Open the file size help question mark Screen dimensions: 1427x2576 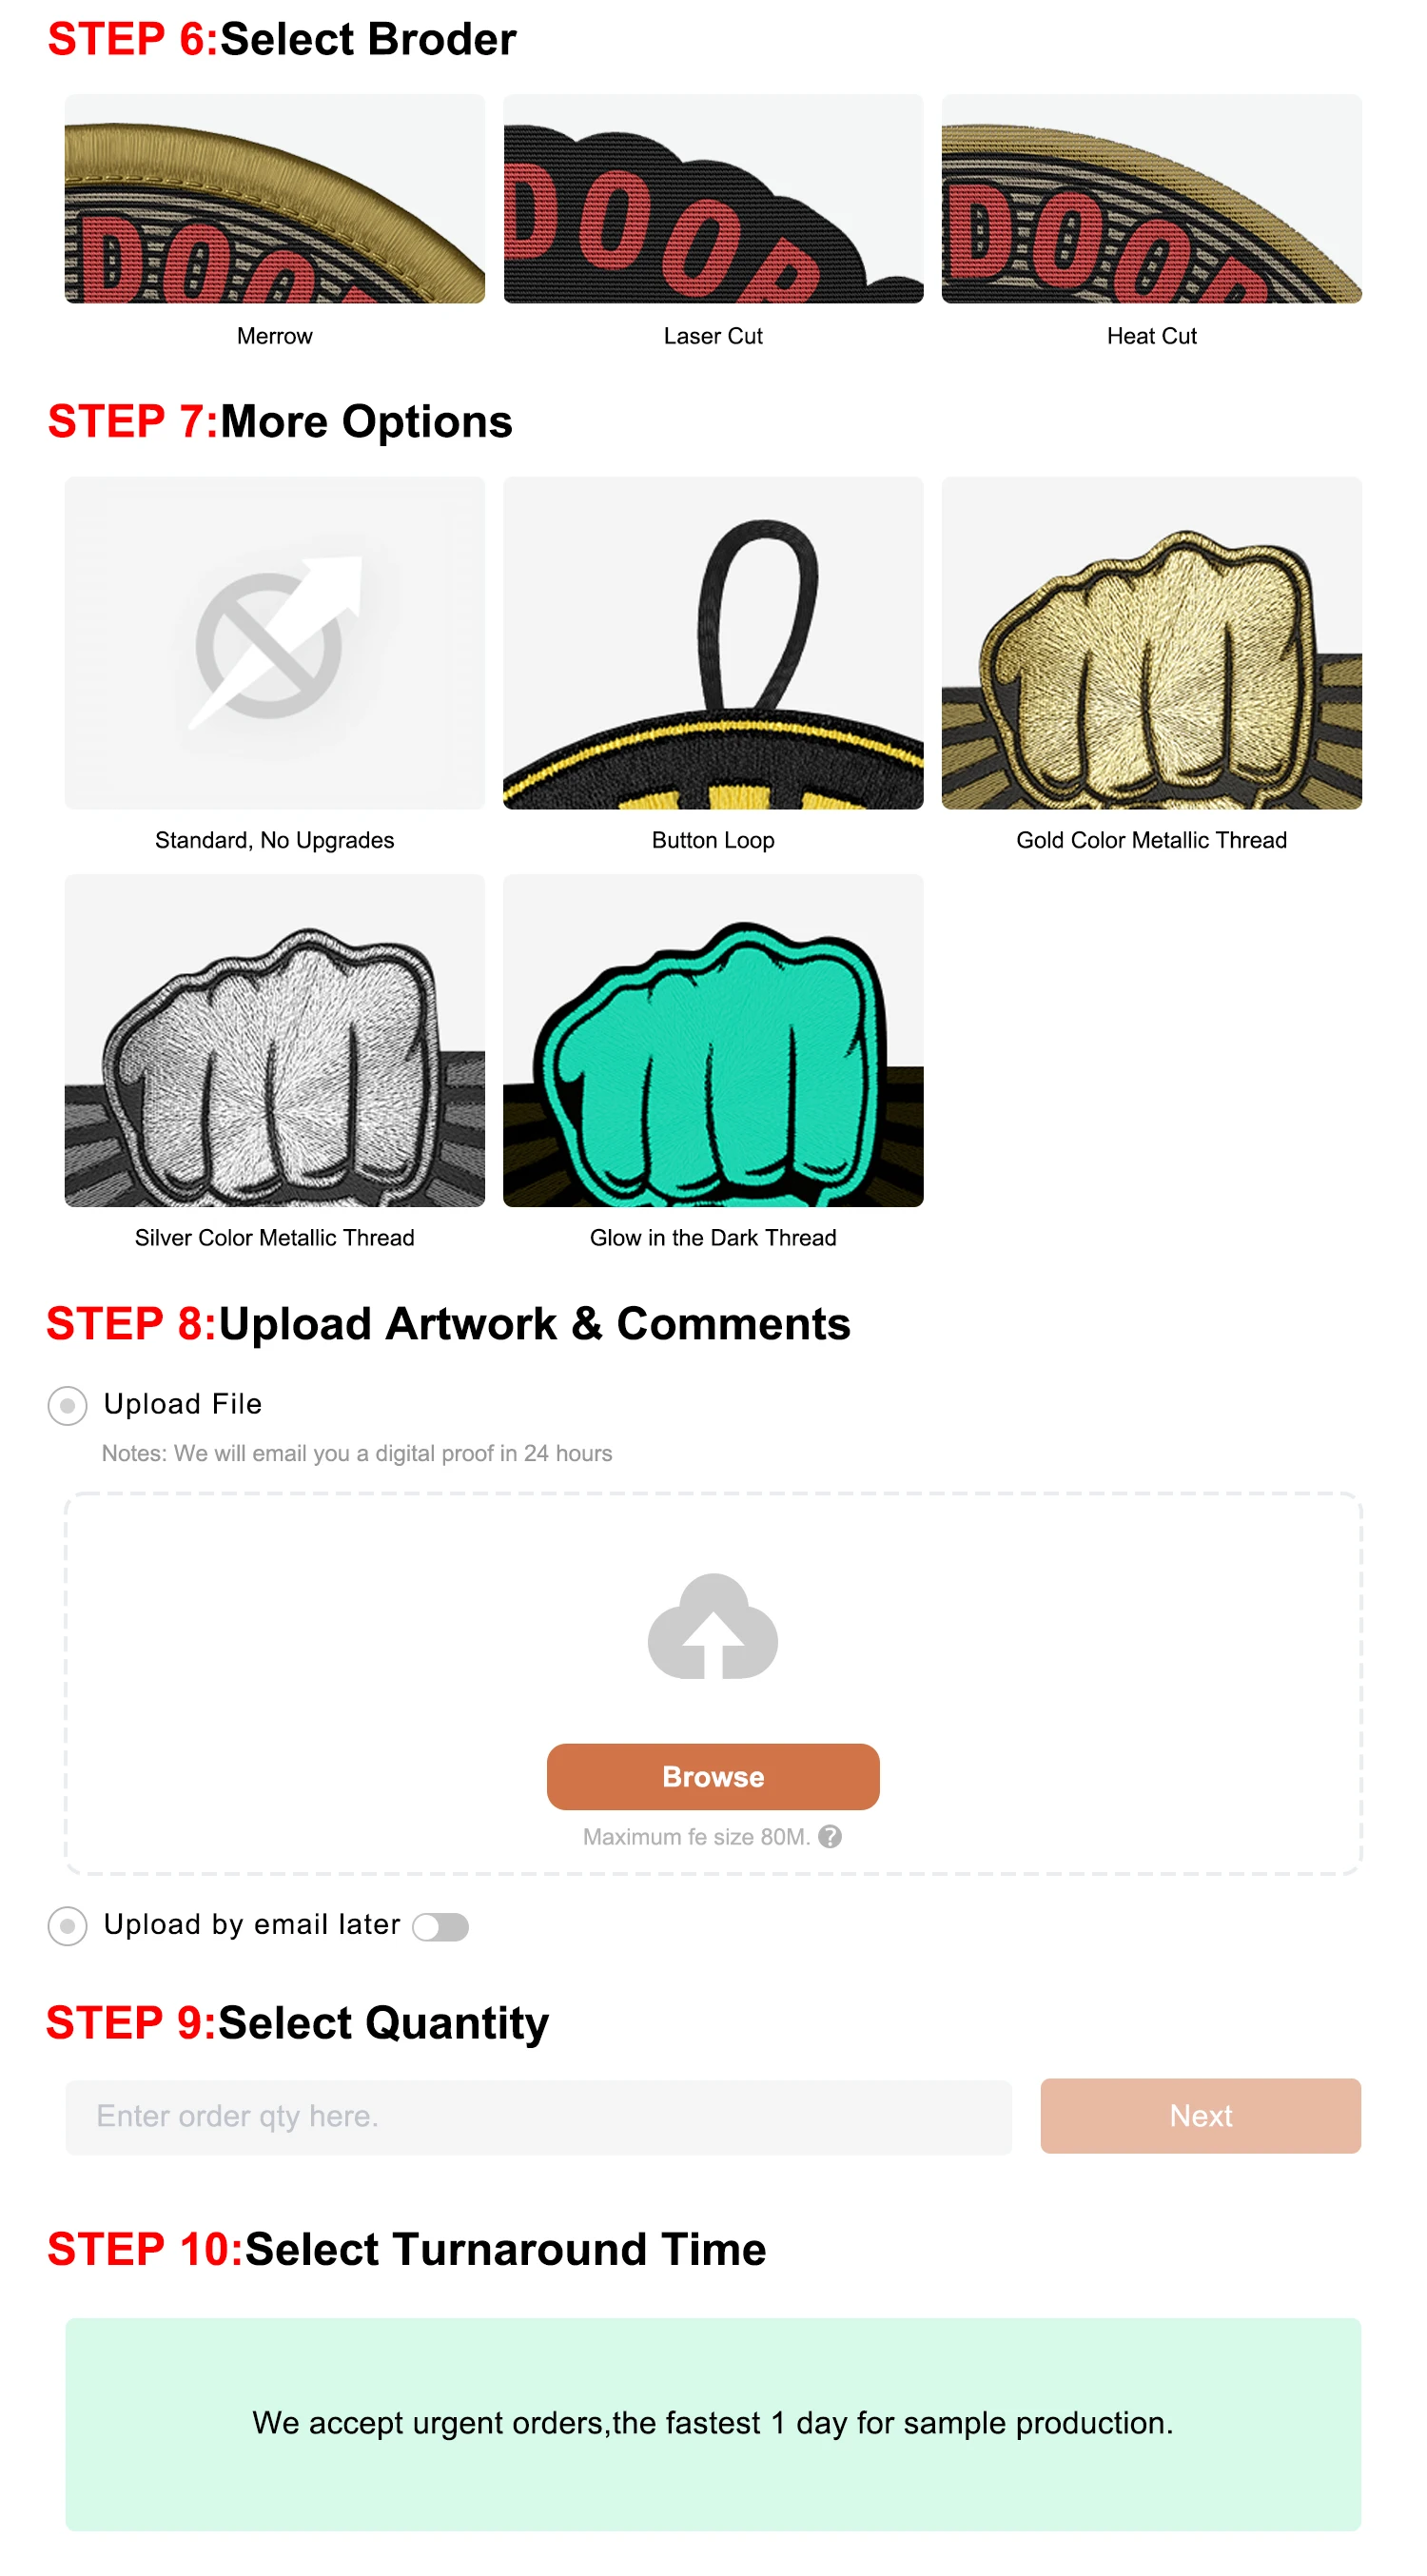tap(829, 1836)
